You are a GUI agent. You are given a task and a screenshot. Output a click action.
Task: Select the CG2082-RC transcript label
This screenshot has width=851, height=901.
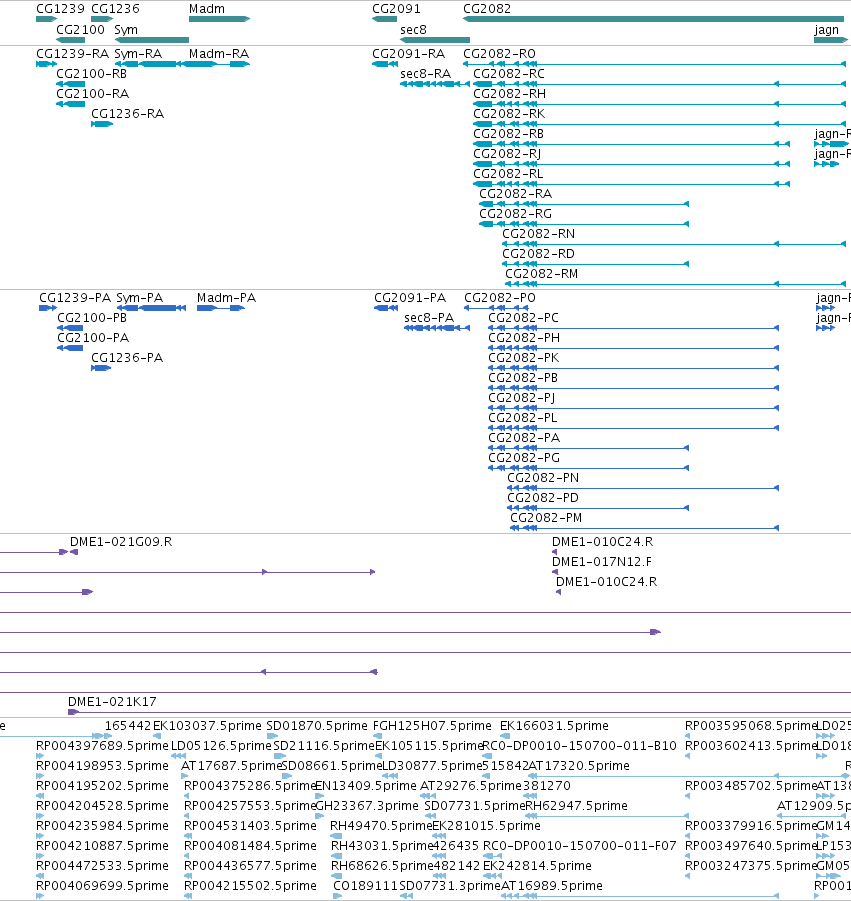point(509,74)
